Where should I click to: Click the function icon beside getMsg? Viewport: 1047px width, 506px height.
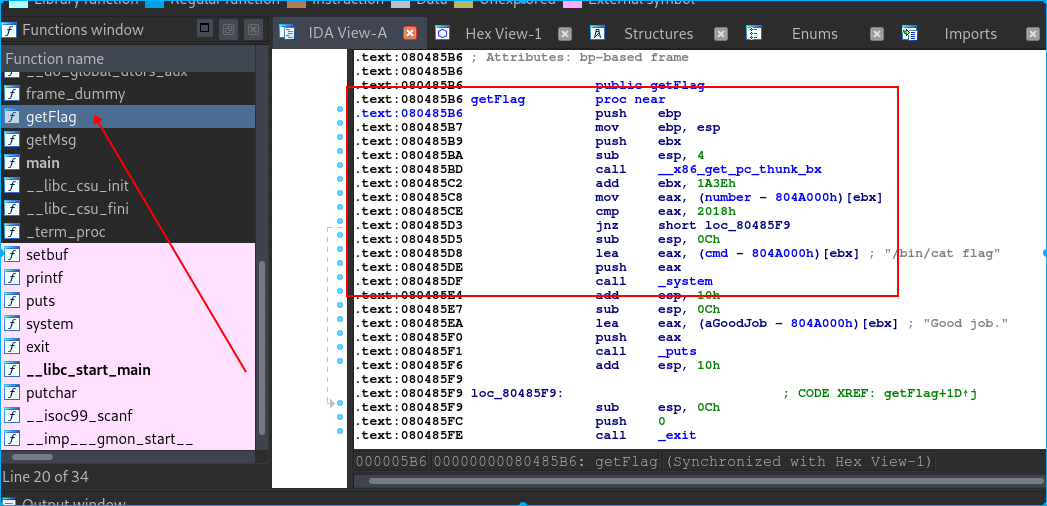pos(11,140)
